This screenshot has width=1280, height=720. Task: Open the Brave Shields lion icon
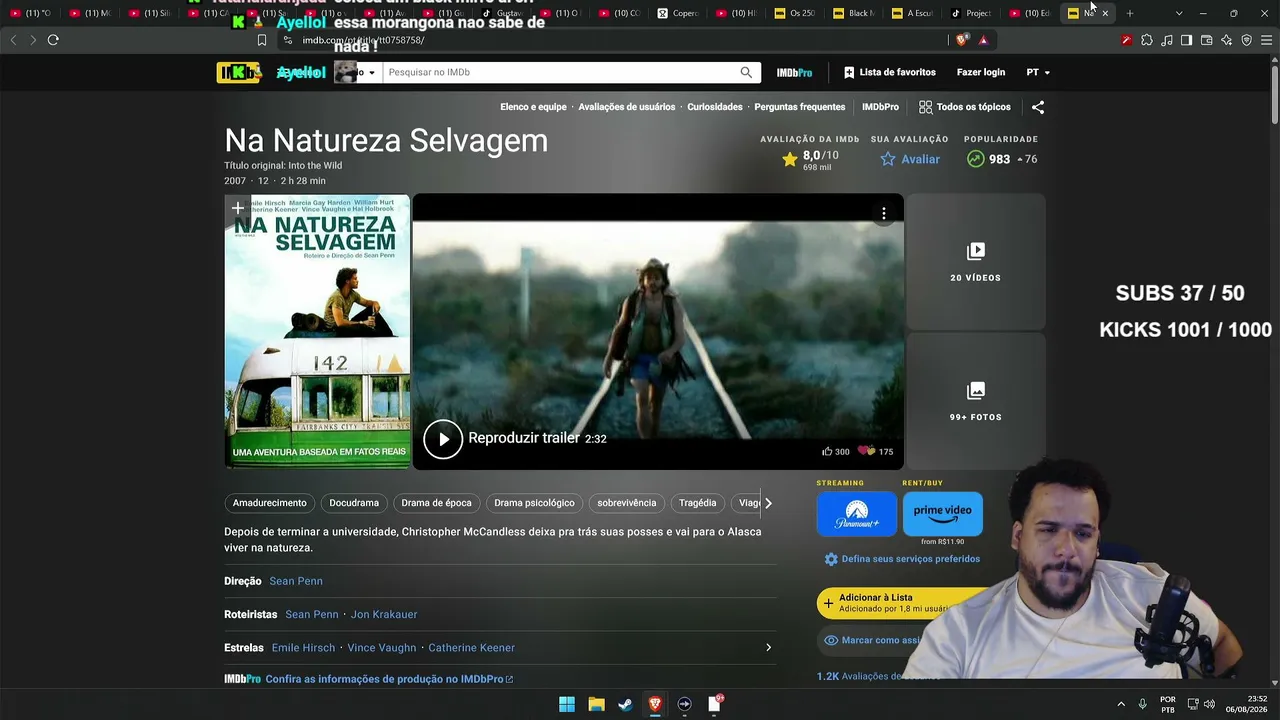962,40
